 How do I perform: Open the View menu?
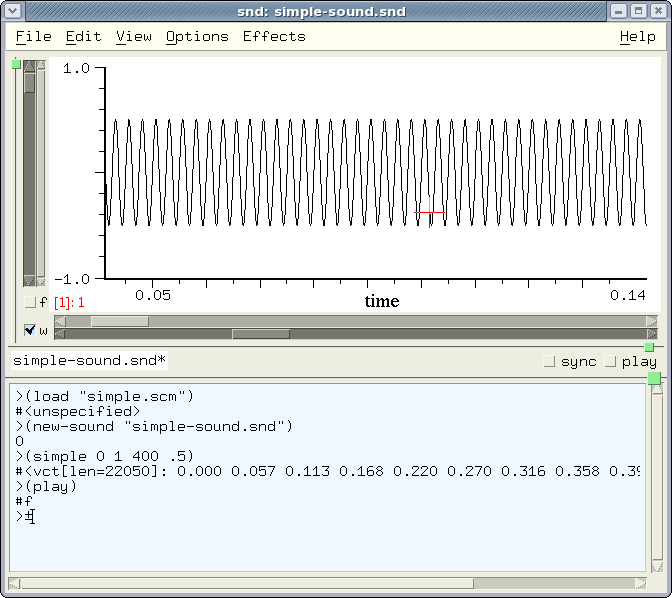tap(133, 36)
